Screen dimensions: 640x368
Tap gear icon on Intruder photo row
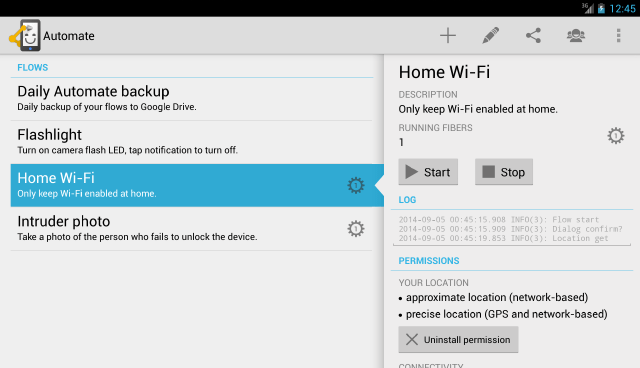[356, 228]
